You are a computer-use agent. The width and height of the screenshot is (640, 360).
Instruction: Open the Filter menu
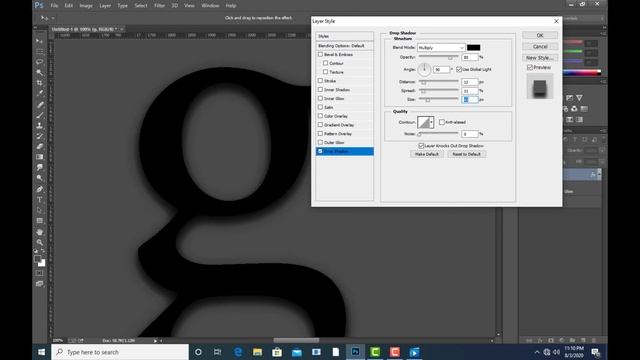[x=159, y=6]
